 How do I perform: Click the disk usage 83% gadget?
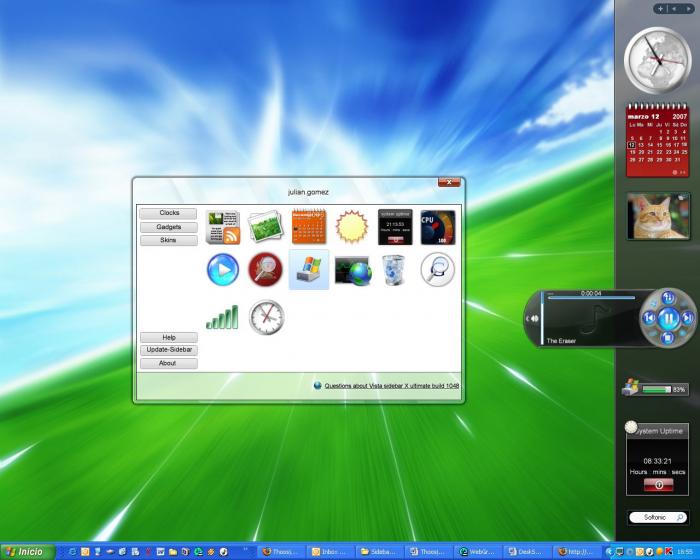(x=655, y=389)
